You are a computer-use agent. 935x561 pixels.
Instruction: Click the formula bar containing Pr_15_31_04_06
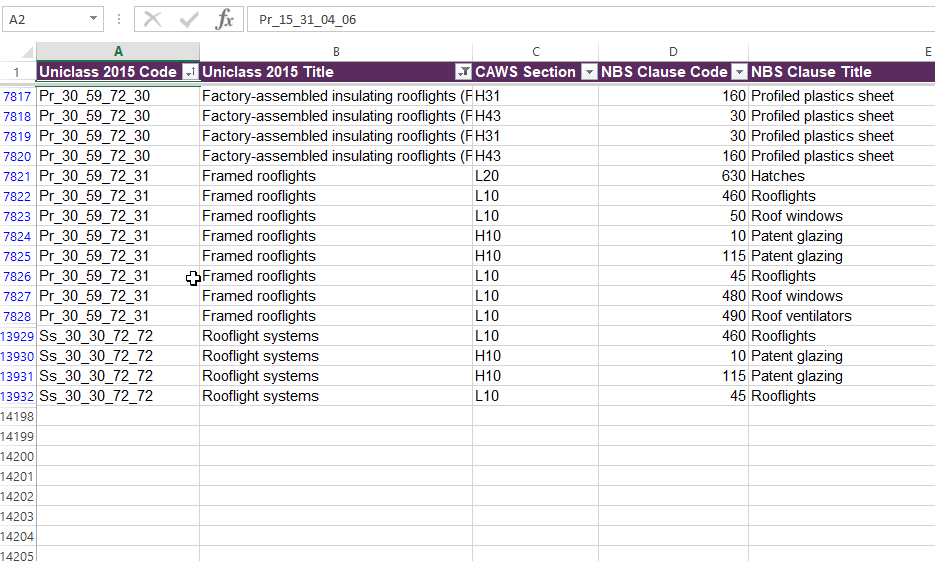590,20
